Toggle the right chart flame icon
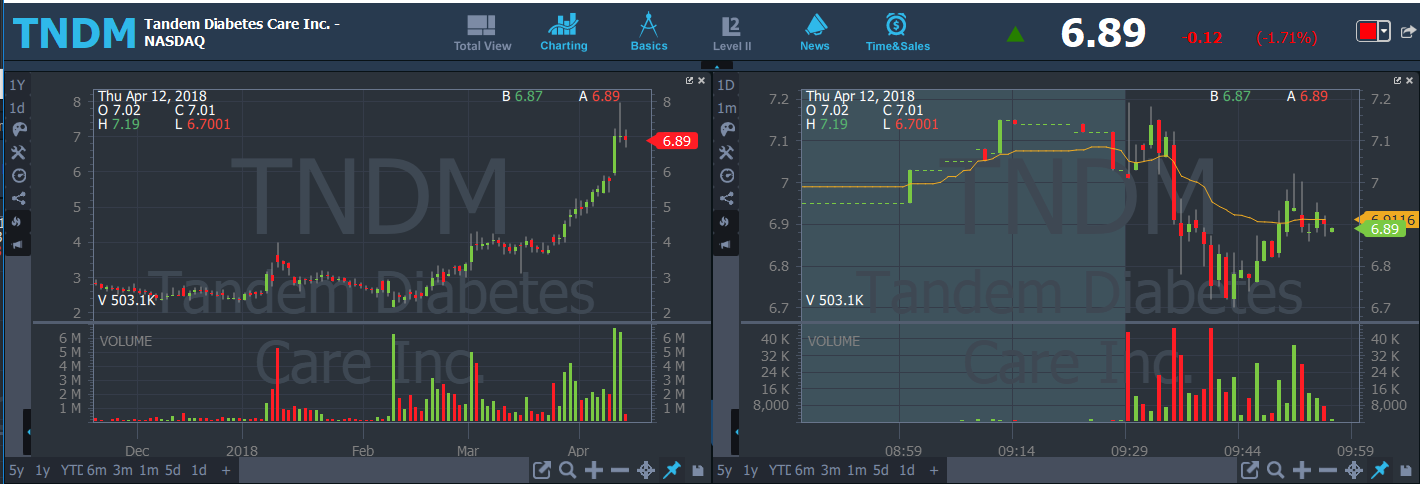 coord(727,221)
